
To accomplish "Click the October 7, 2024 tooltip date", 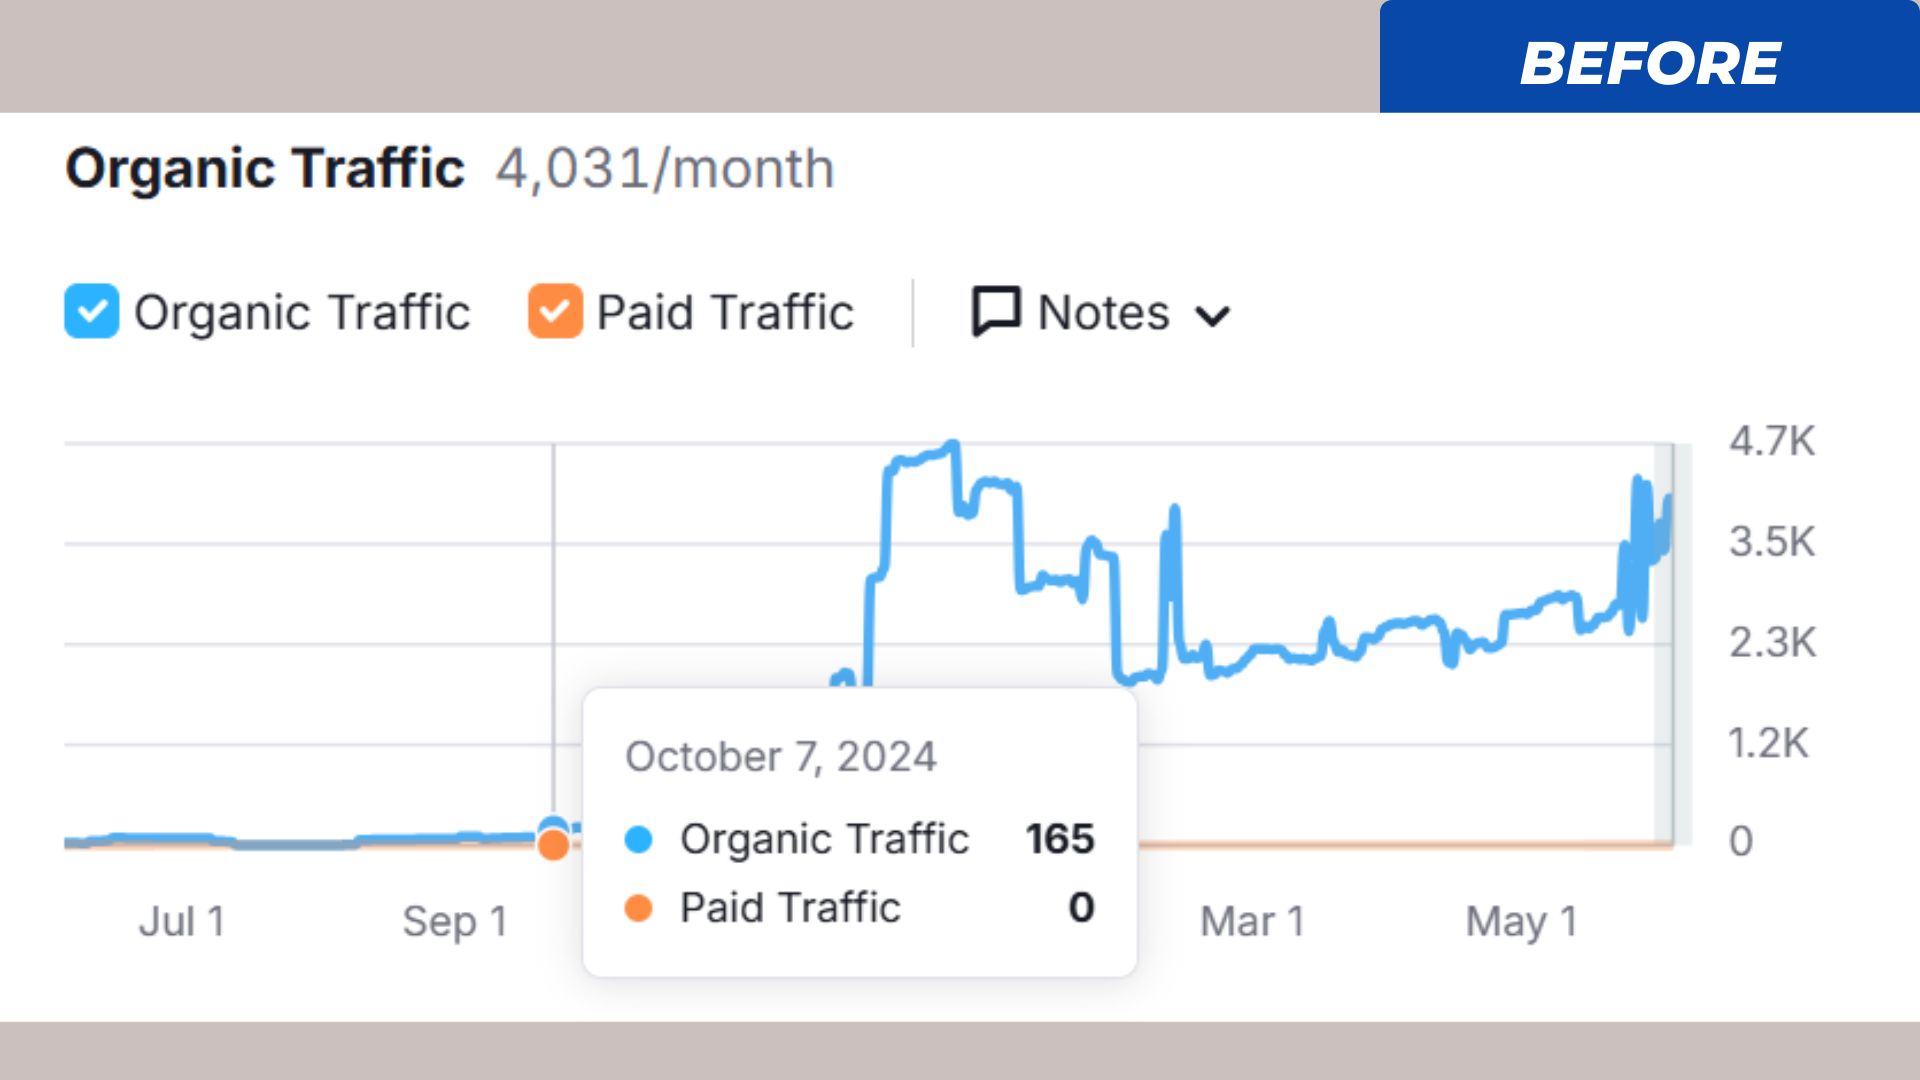I will pyautogui.click(x=781, y=757).
